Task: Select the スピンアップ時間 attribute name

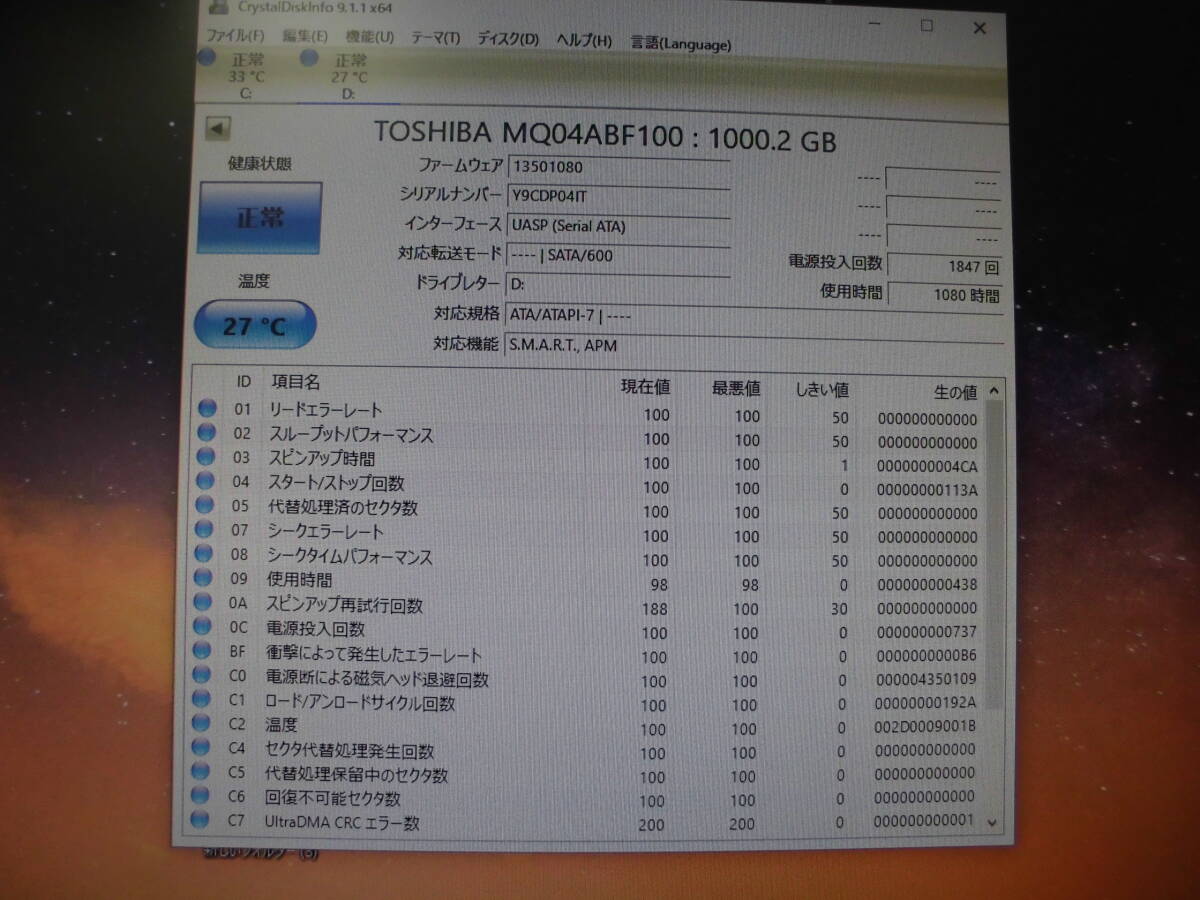Action: pyautogui.click(x=321, y=459)
